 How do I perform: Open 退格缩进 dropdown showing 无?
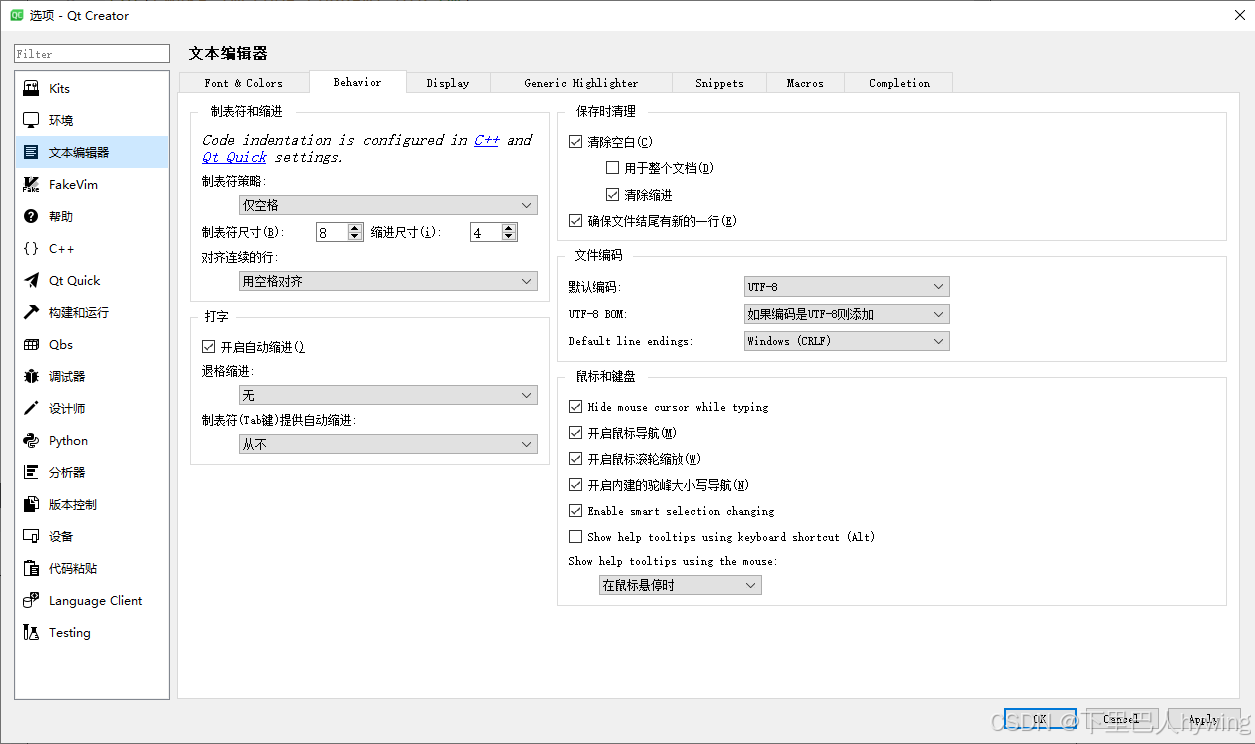tap(388, 396)
